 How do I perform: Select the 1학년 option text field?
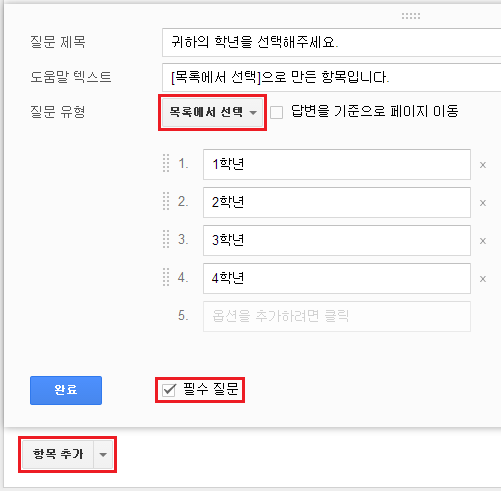[x=337, y=164]
